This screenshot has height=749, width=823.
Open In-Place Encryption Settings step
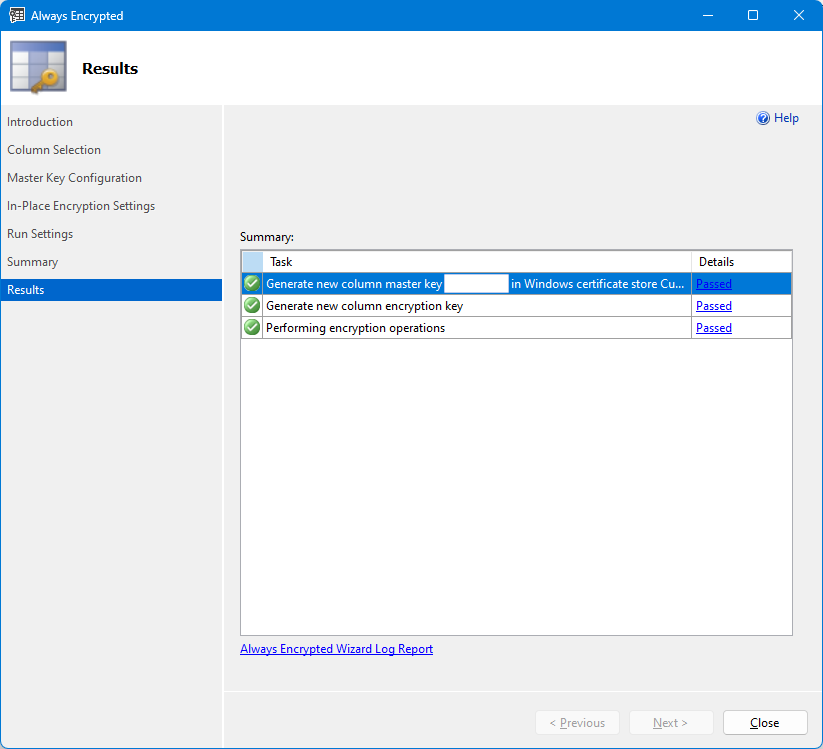pyautogui.click(x=81, y=205)
